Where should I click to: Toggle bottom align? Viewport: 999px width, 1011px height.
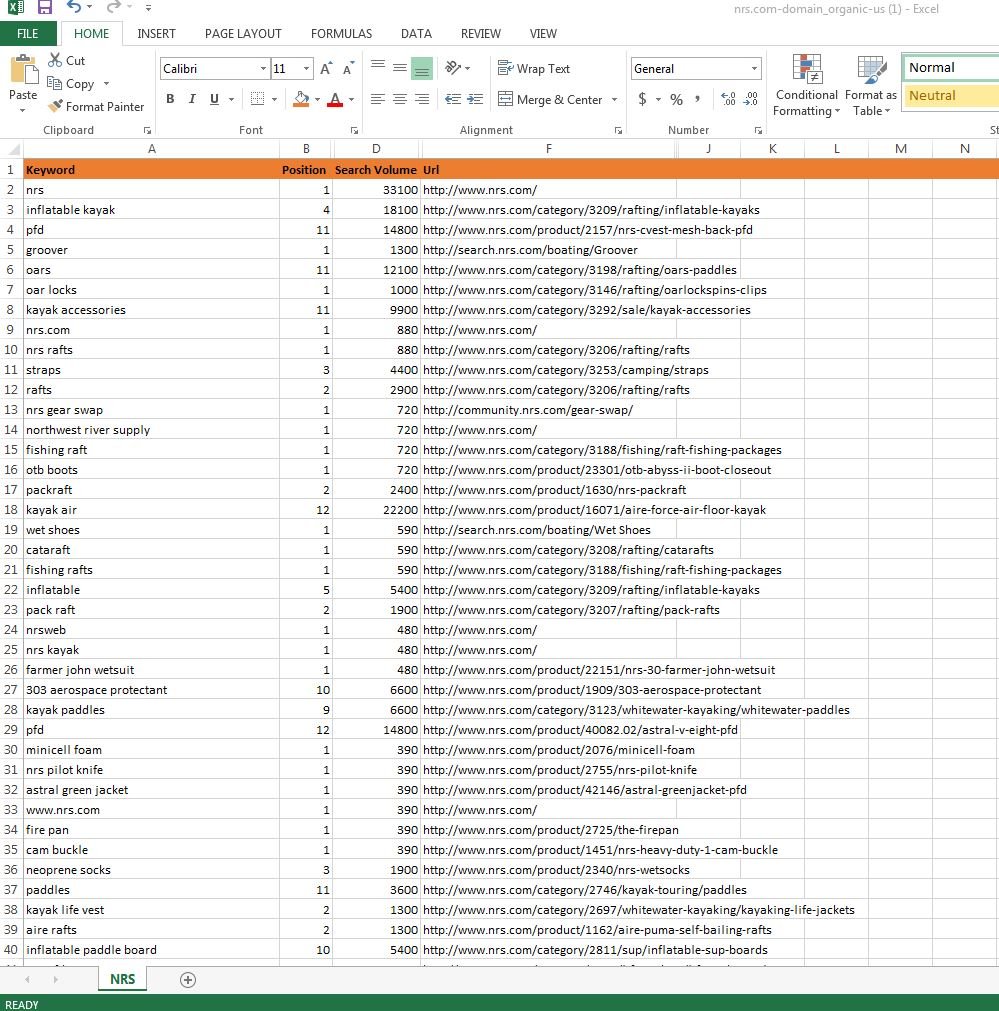click(x=422, y=69)
